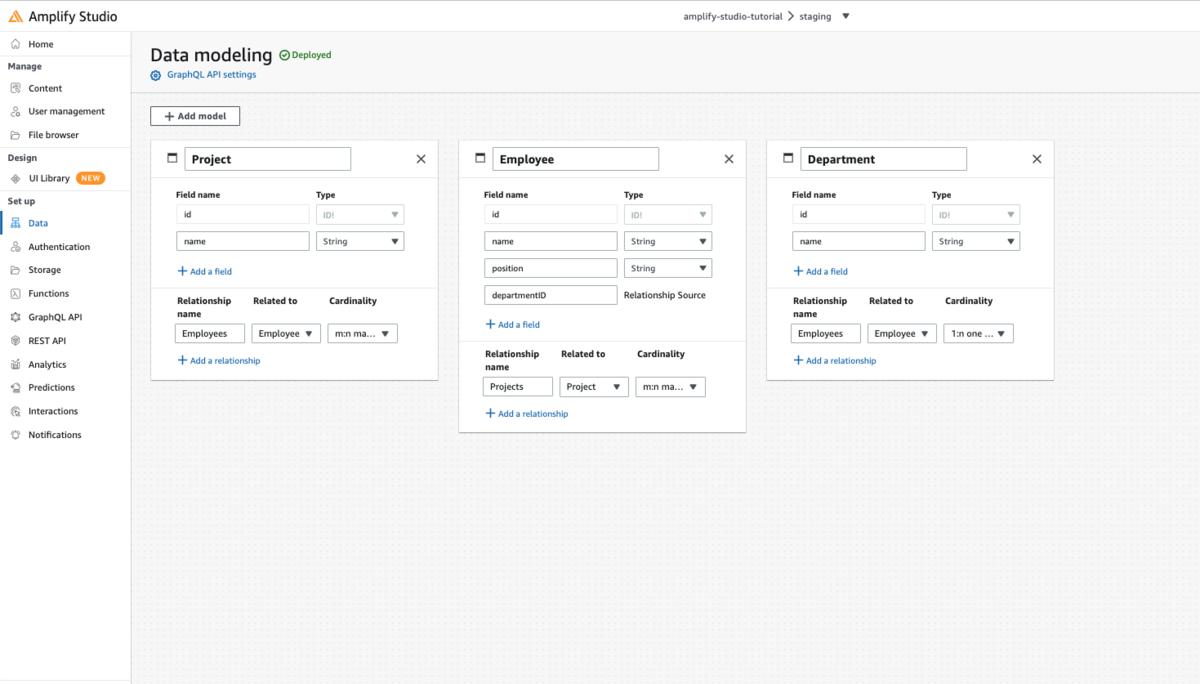Click Employee's position field name input
1200x684 pixels.
(551, 268)
